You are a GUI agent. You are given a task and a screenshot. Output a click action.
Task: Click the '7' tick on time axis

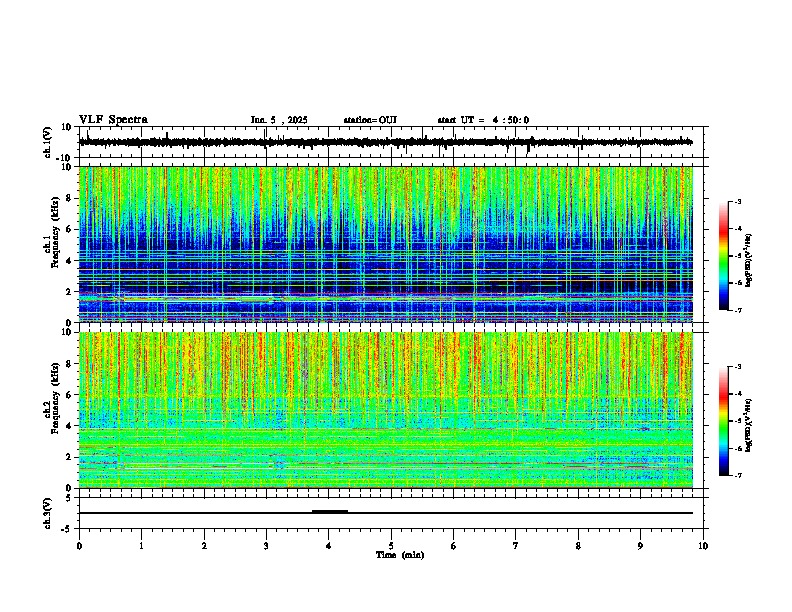(x=516, y=546)
